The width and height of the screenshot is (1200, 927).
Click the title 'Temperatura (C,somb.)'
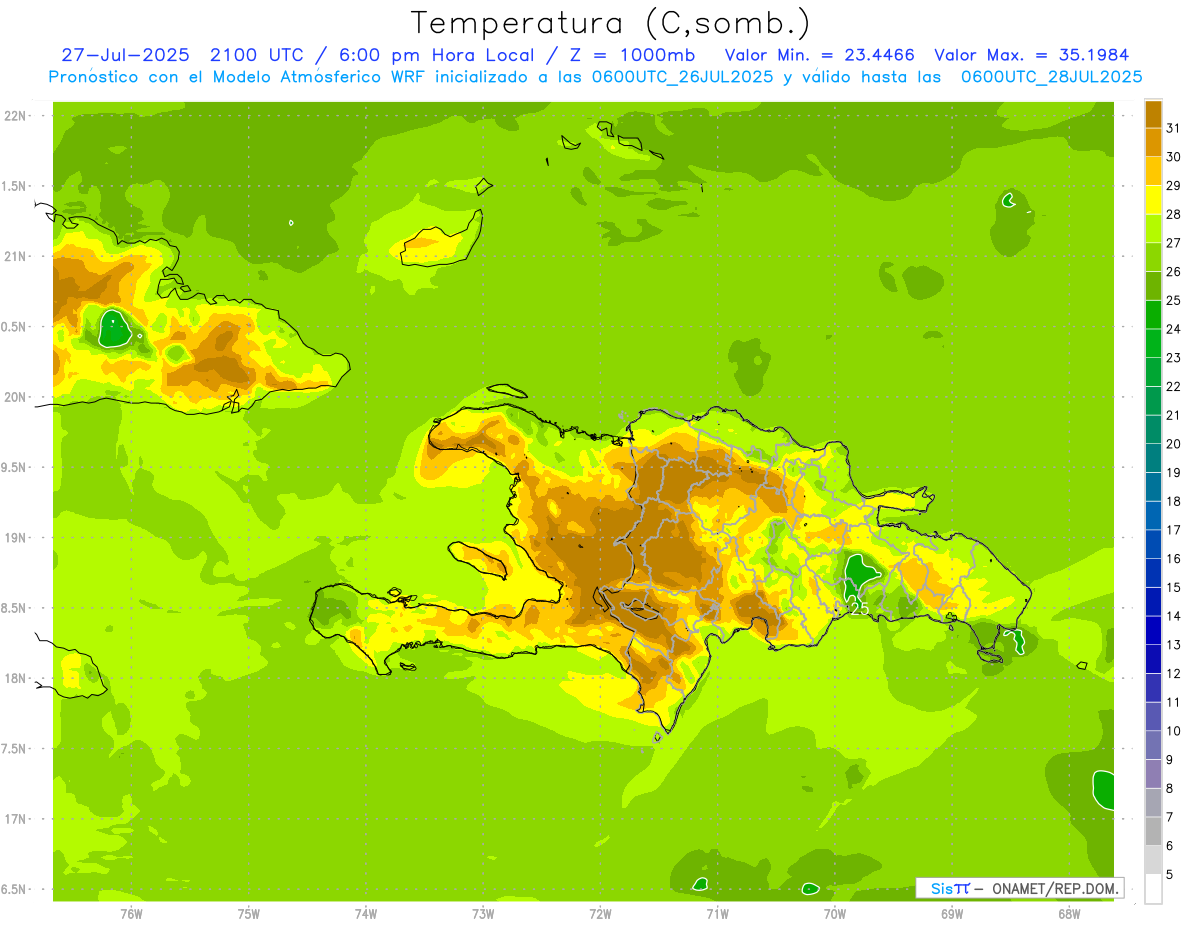tap(610, 23)
